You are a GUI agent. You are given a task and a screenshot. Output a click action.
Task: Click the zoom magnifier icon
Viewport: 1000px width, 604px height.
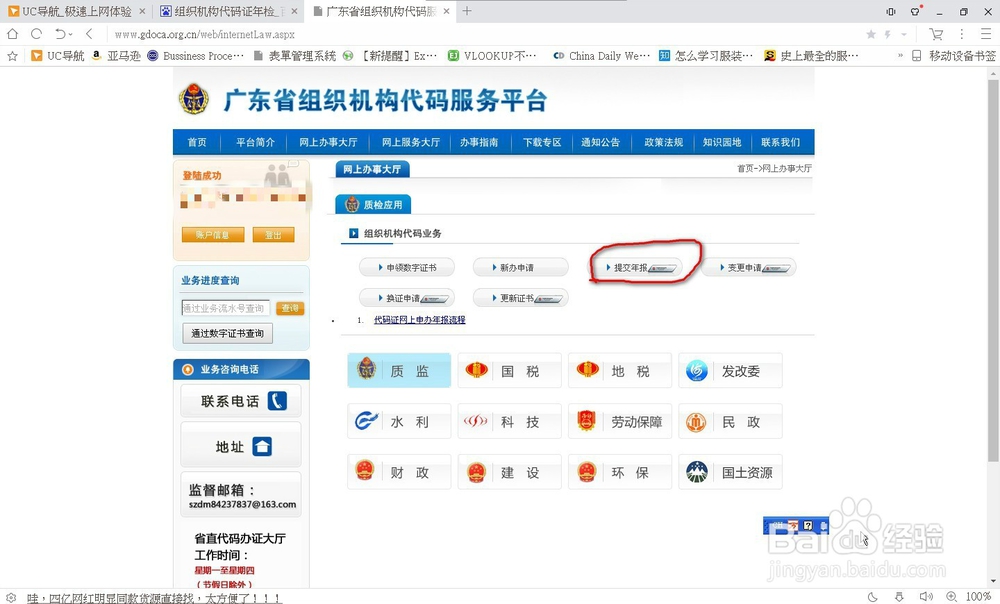pyautogui.click(x=952, y=596)
